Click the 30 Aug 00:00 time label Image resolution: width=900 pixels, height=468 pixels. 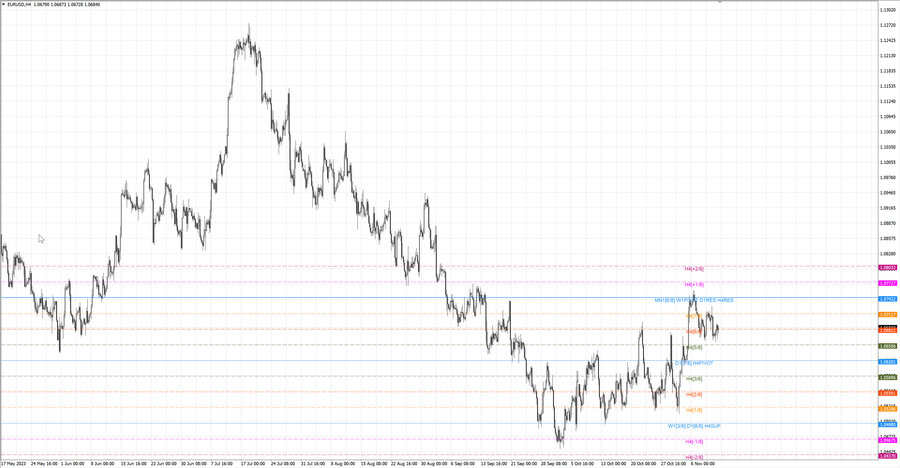pos(433,463)
